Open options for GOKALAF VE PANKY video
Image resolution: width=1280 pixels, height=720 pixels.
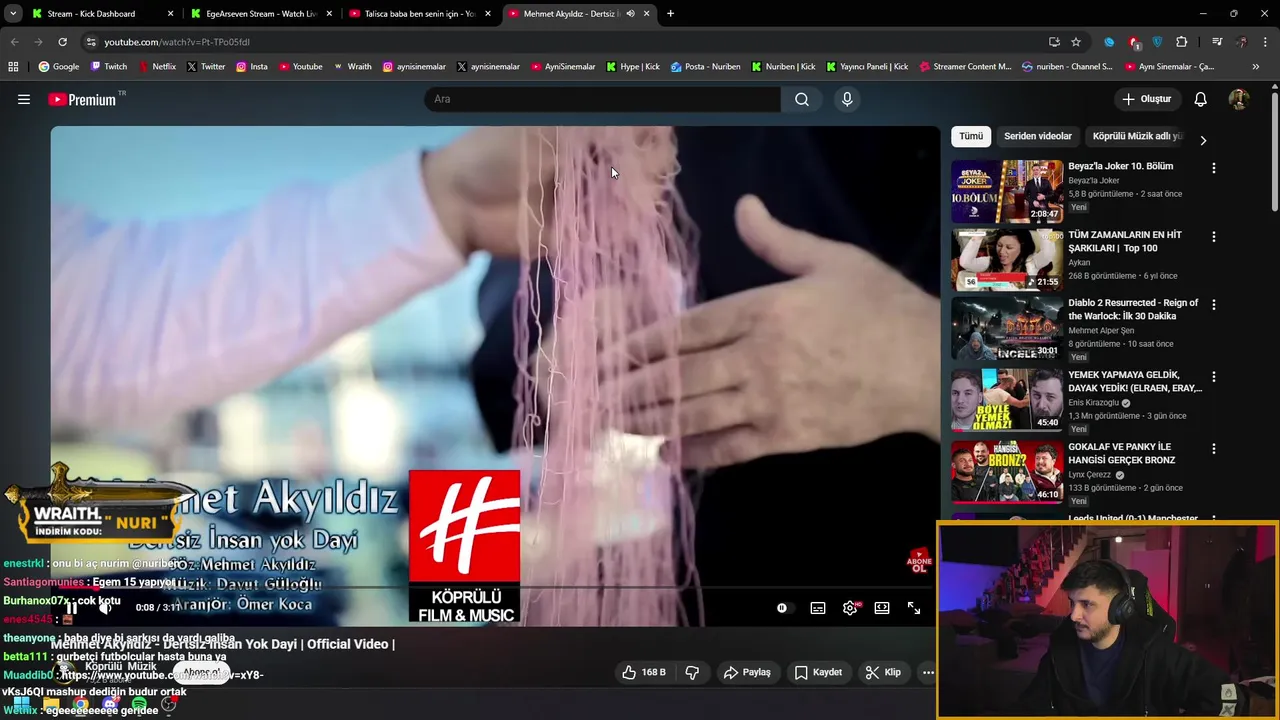[x=1214, y=449]
